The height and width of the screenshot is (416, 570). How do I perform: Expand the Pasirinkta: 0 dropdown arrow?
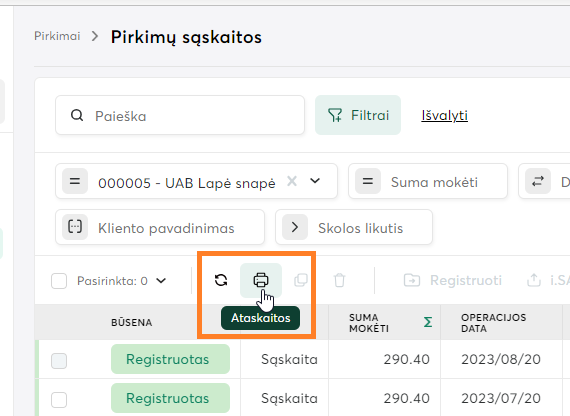[161, 280]
